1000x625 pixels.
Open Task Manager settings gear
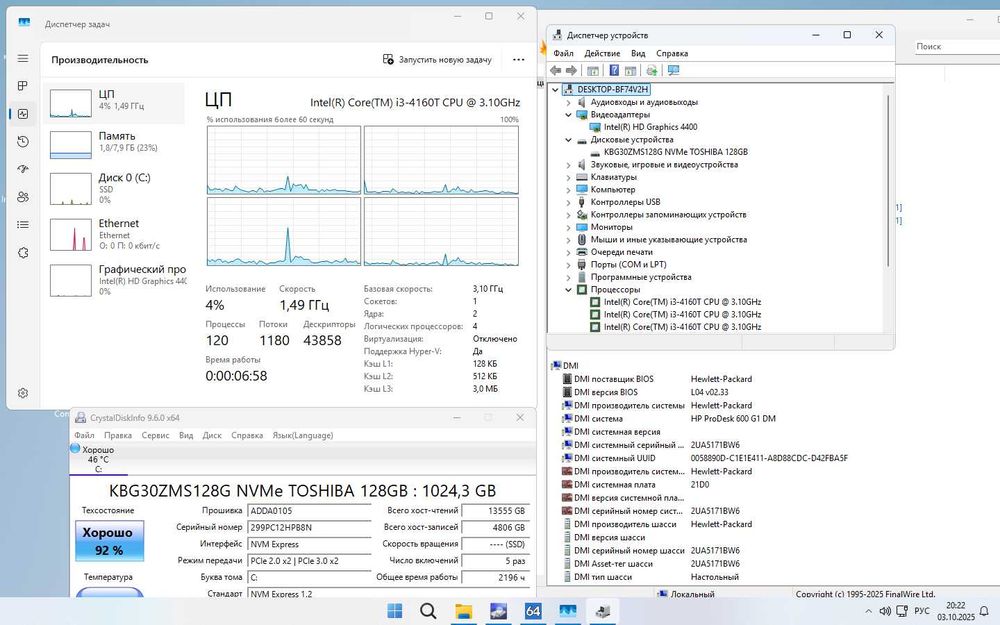point(23,393)
